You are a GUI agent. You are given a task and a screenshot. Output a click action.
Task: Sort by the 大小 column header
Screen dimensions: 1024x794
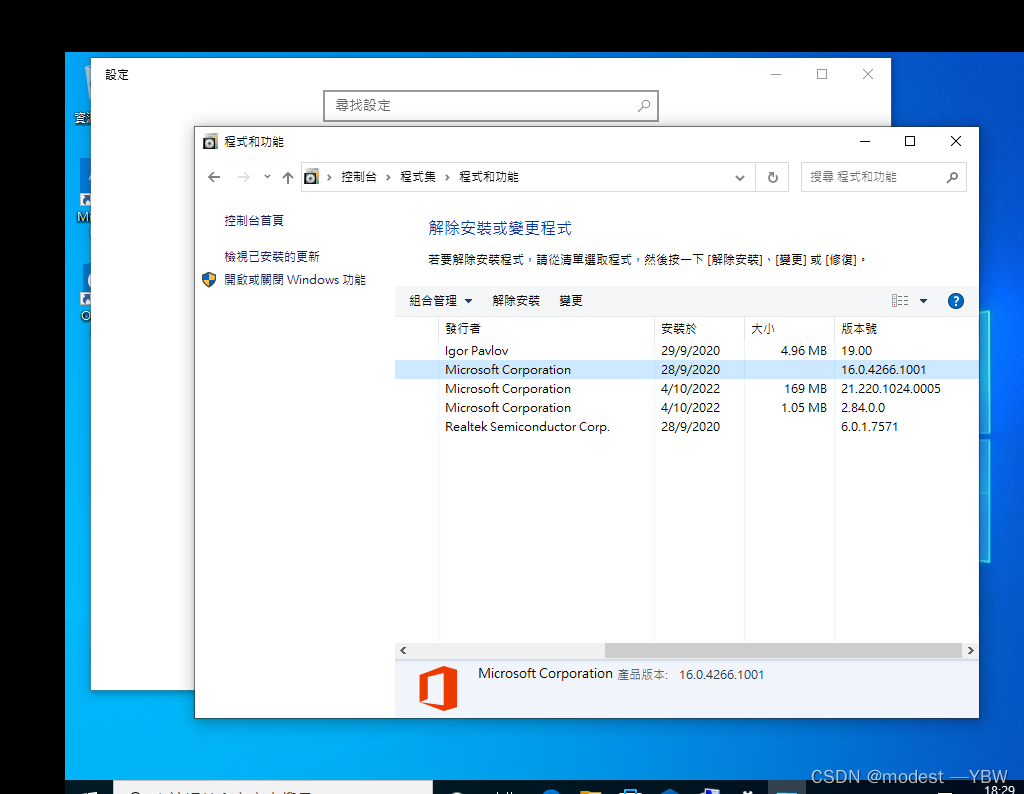(790, 328)
